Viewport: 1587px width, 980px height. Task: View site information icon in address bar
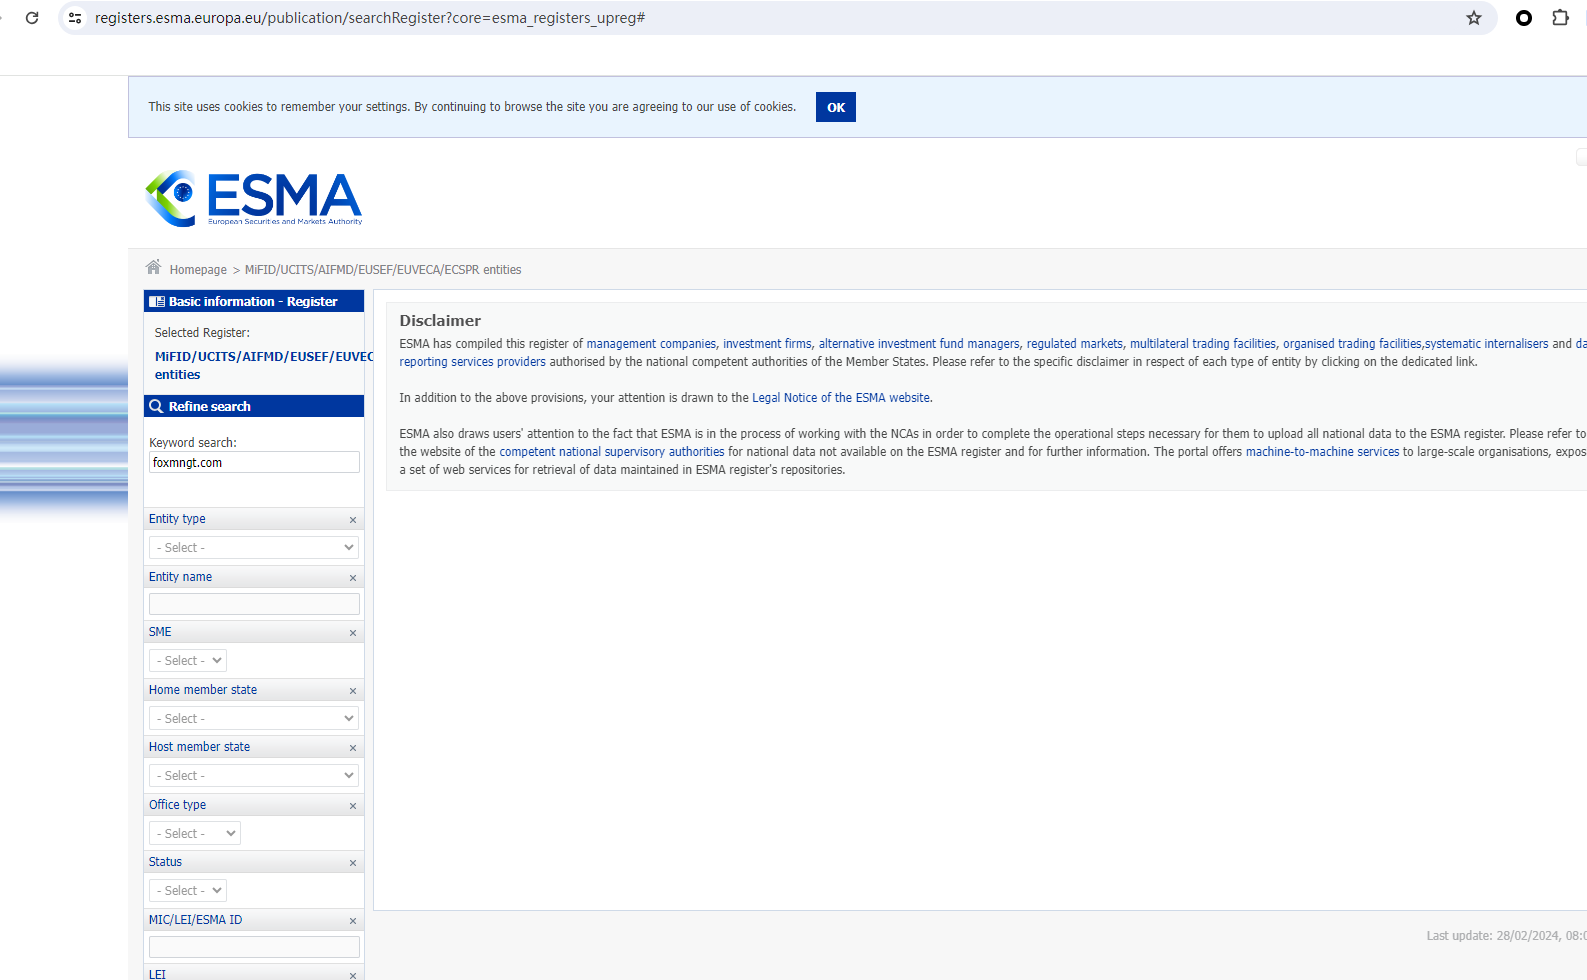75,18
